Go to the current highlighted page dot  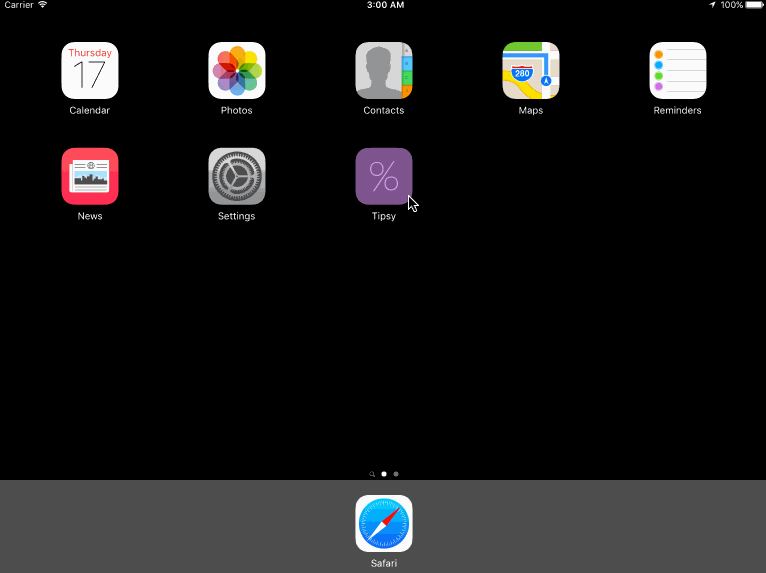coord(384,474)
